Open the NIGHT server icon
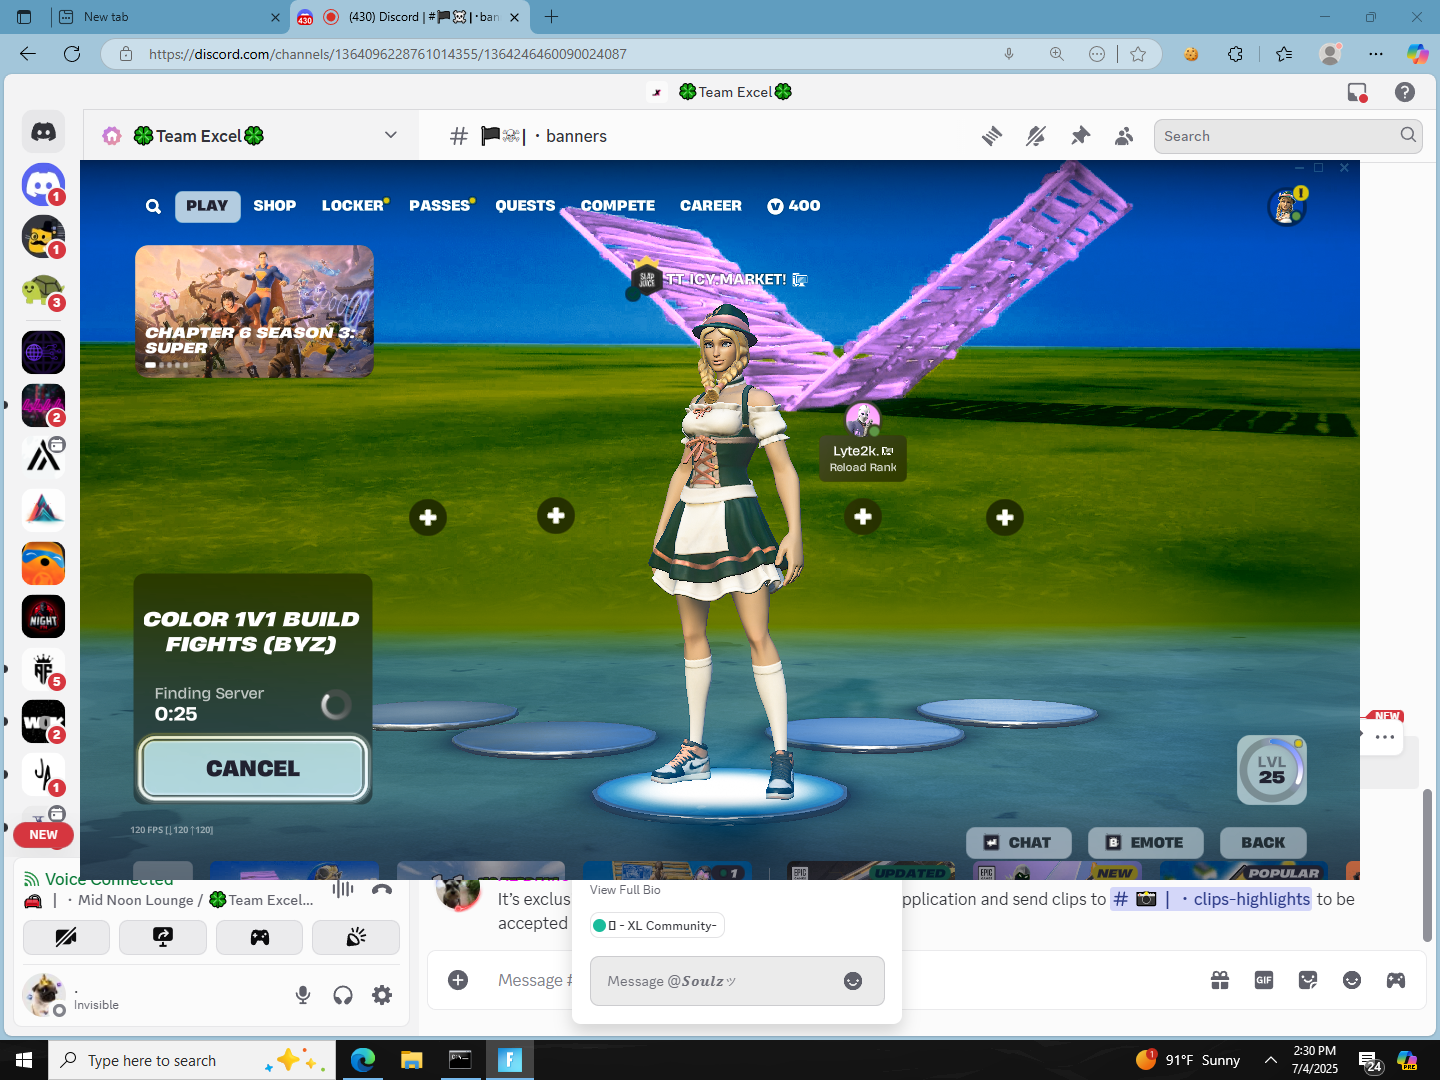Image resolution: width=1440 pixels, height=1080 pixels. click(43, 616)
